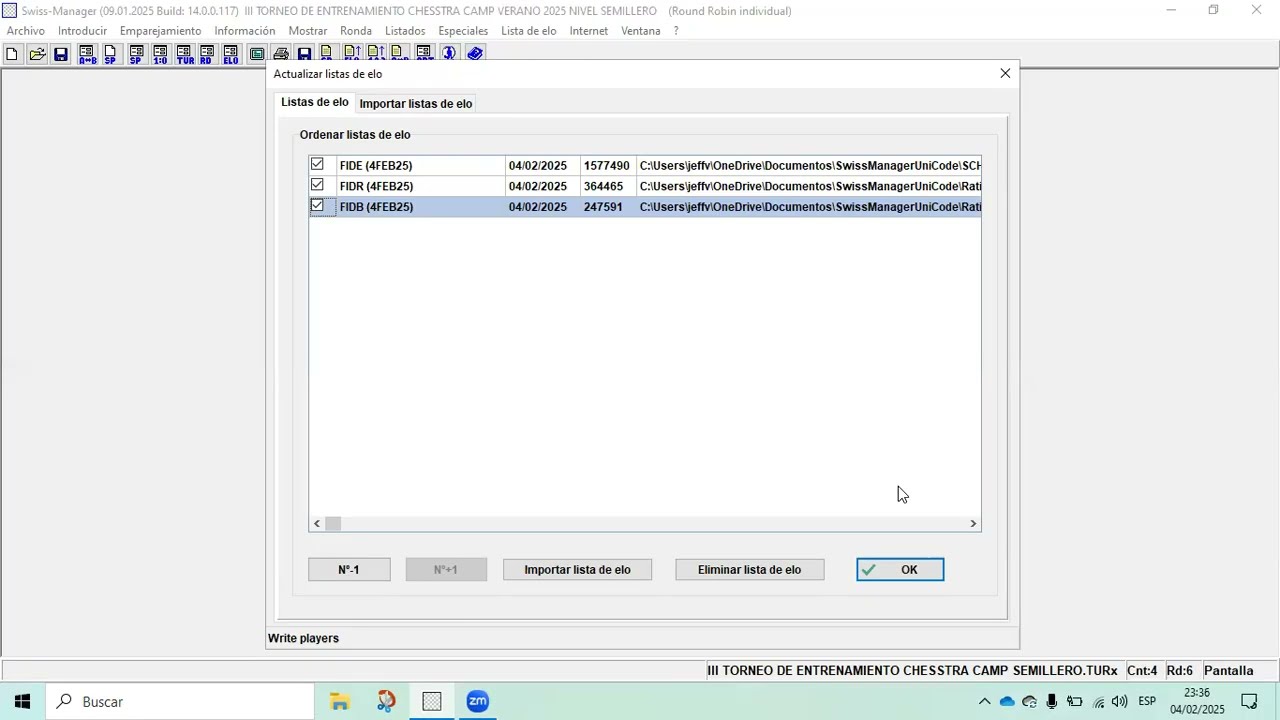Uncheck the FIDB (4FEB25) list checkbox
1280x720 pixels.
tap(317, 206)
